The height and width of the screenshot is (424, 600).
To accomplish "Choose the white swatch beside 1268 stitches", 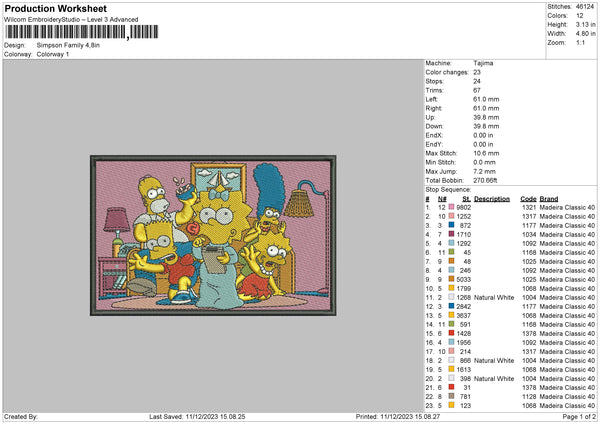I will (452, 297).
